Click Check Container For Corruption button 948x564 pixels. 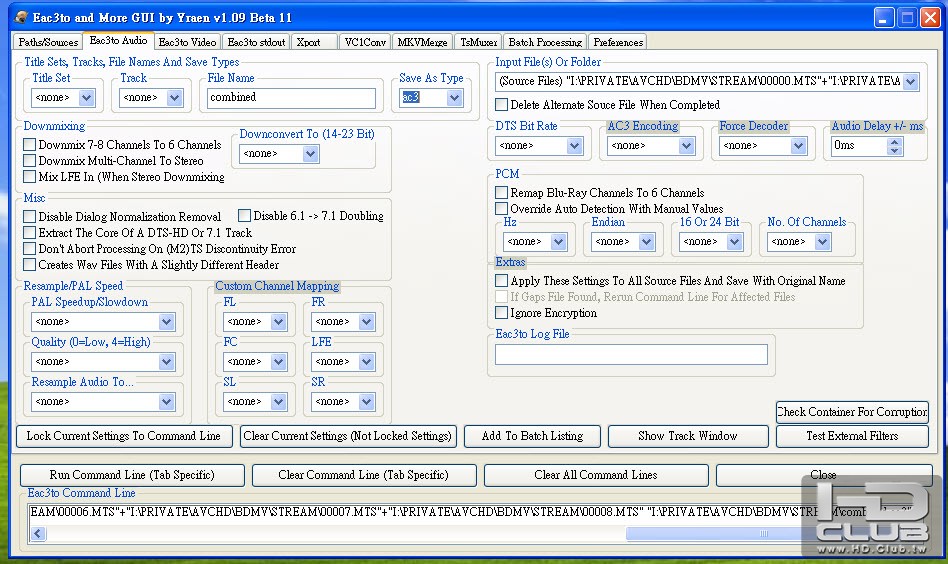pyautogui.click(x=852, y=412)
